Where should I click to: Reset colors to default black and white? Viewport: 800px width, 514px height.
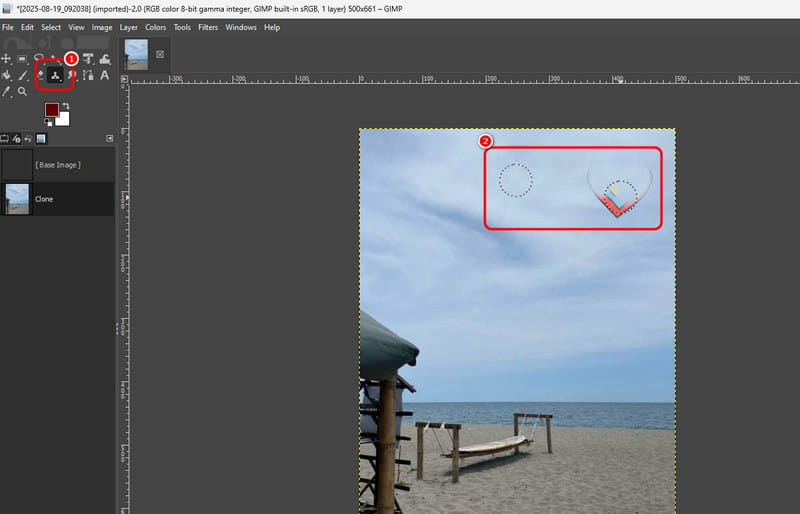coord(46,124)
